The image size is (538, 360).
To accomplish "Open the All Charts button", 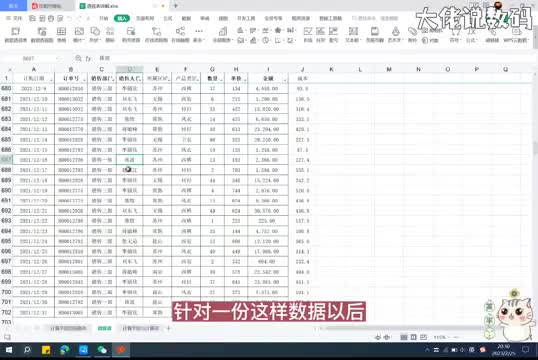I will coord(222,35).
